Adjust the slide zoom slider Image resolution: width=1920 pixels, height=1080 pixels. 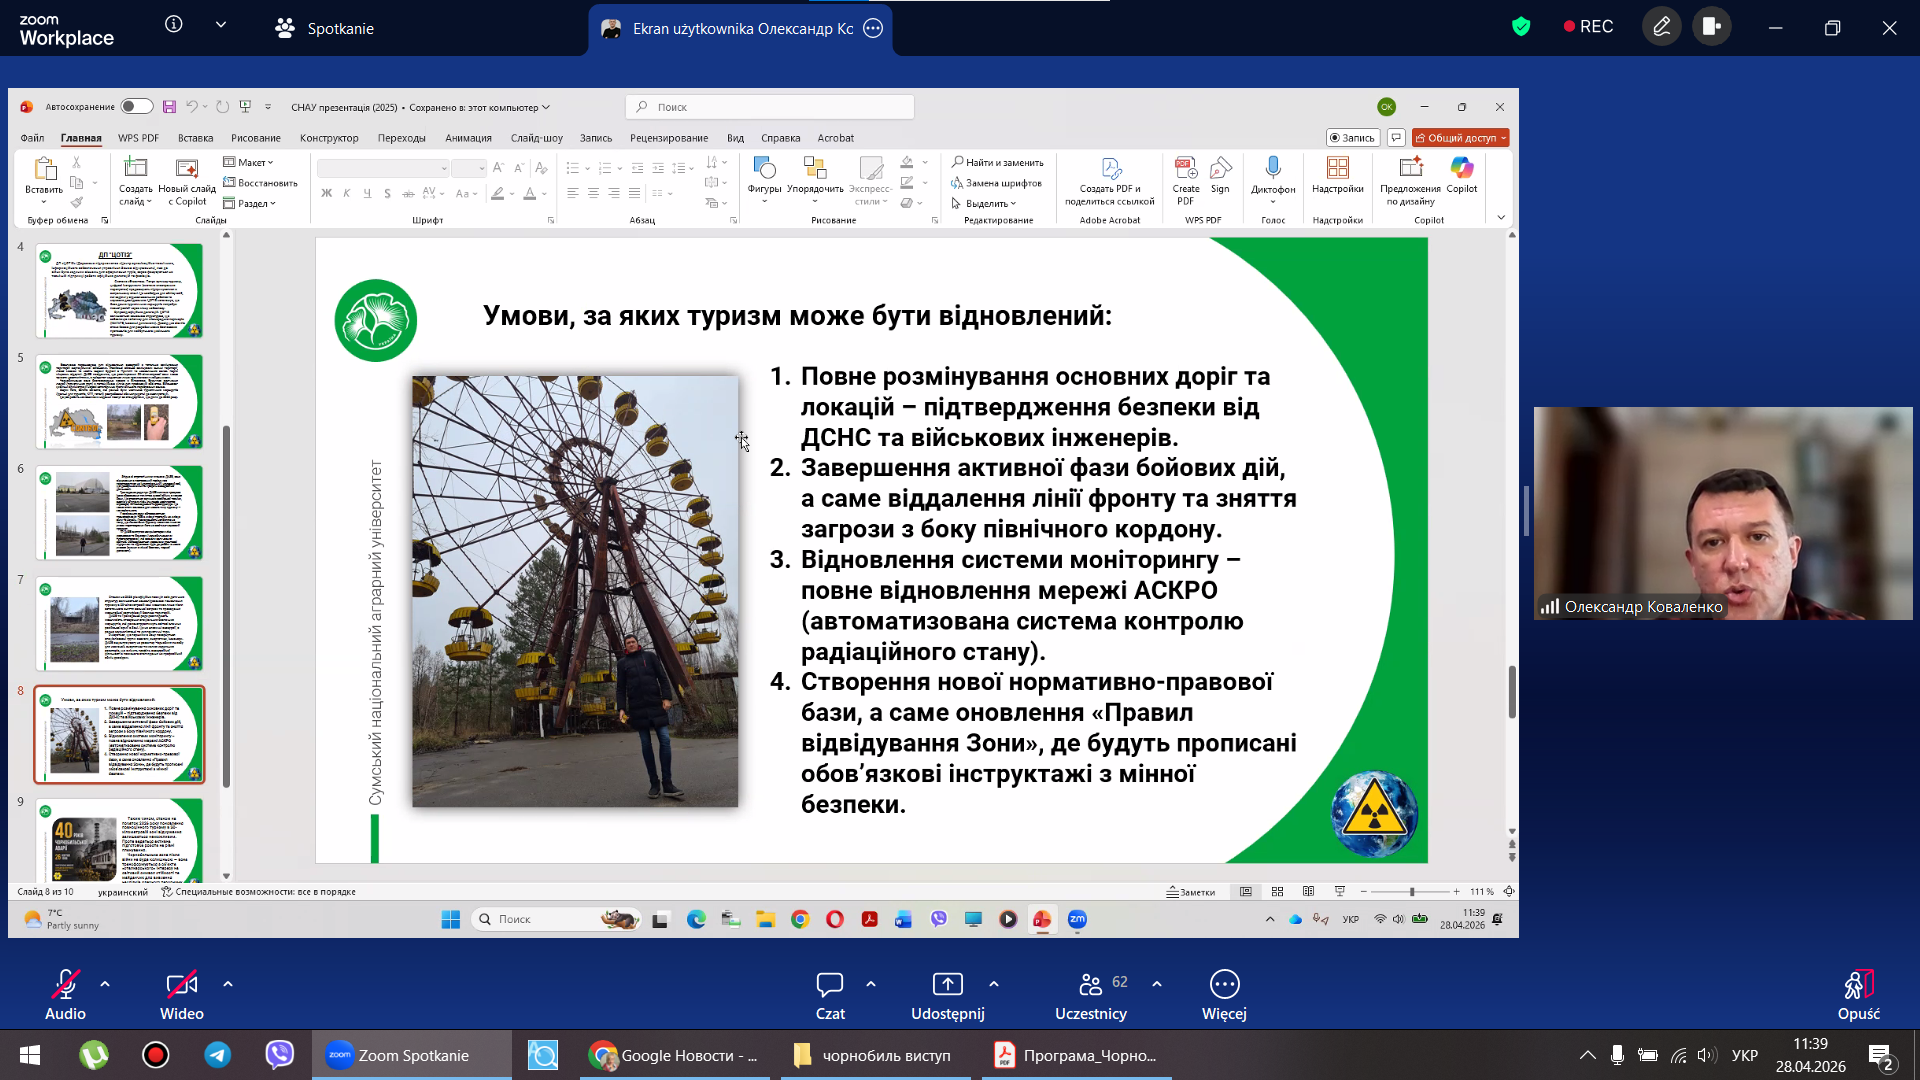[x=1411, y=891]
